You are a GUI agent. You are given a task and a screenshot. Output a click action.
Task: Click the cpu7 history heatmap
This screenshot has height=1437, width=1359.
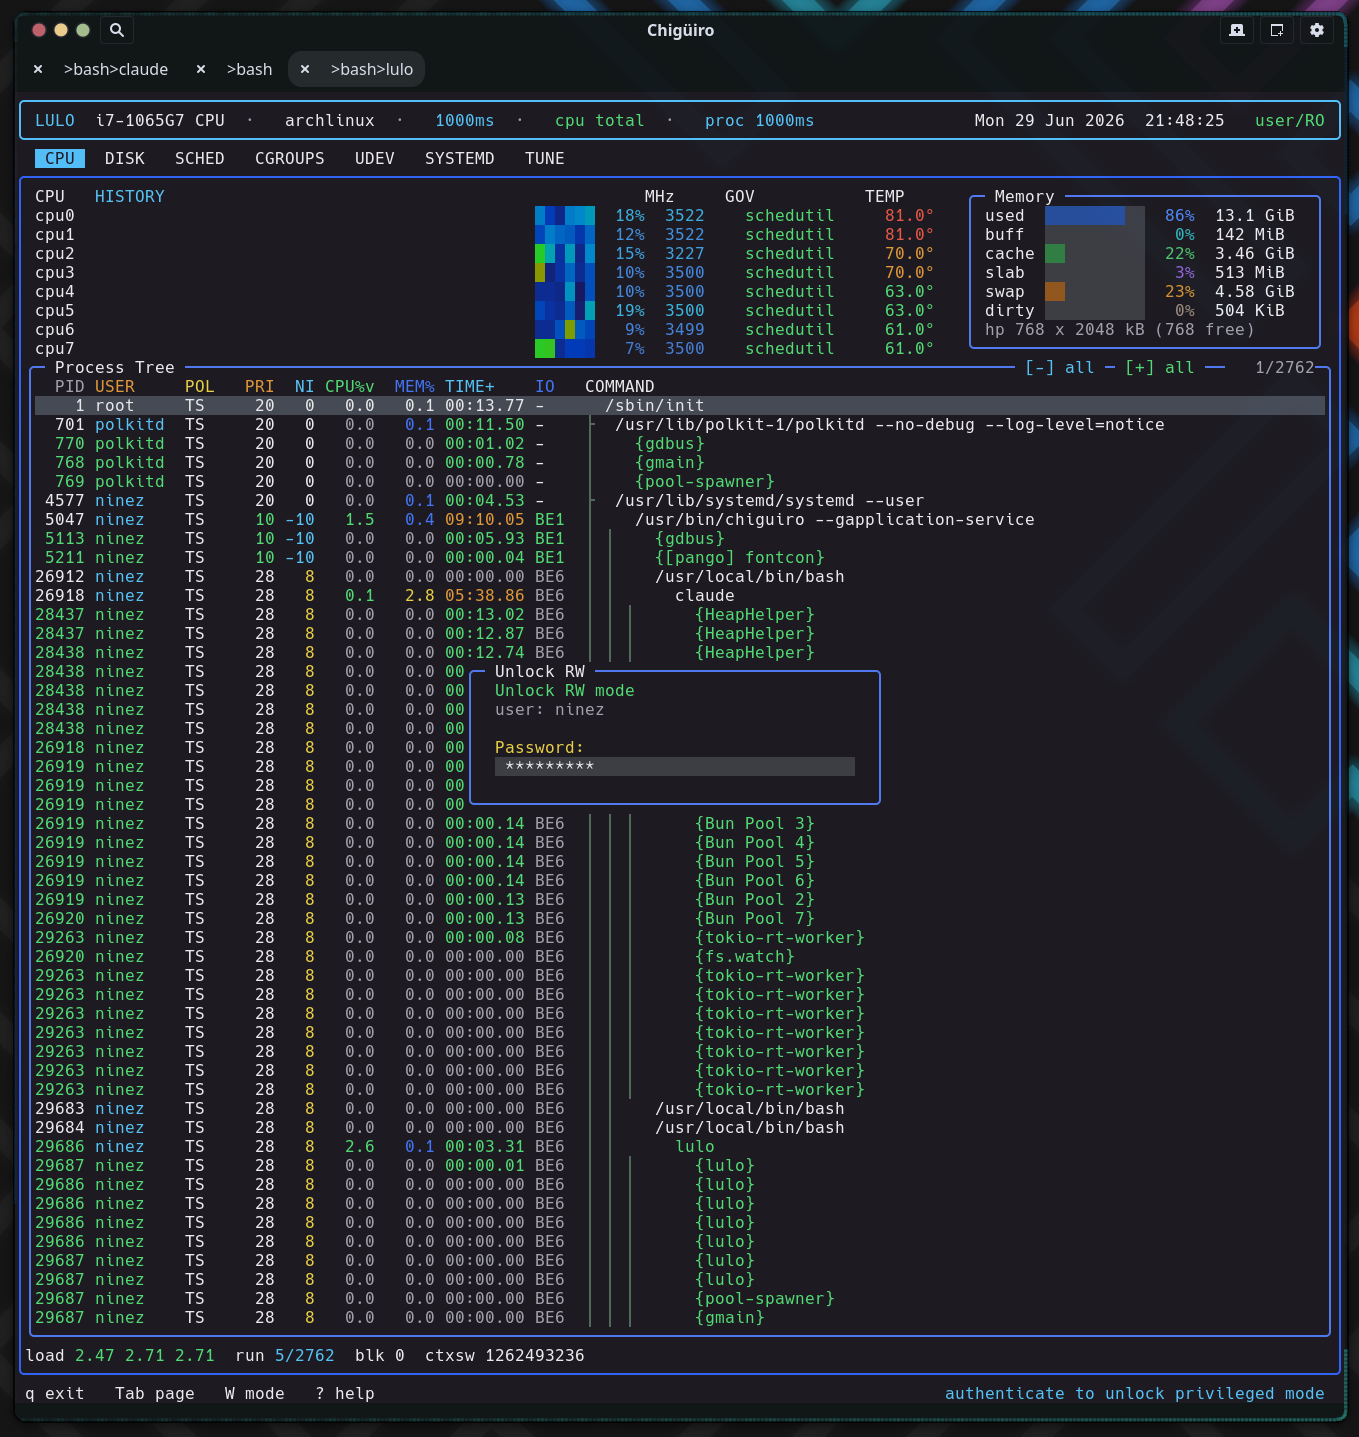pos(565,348)
